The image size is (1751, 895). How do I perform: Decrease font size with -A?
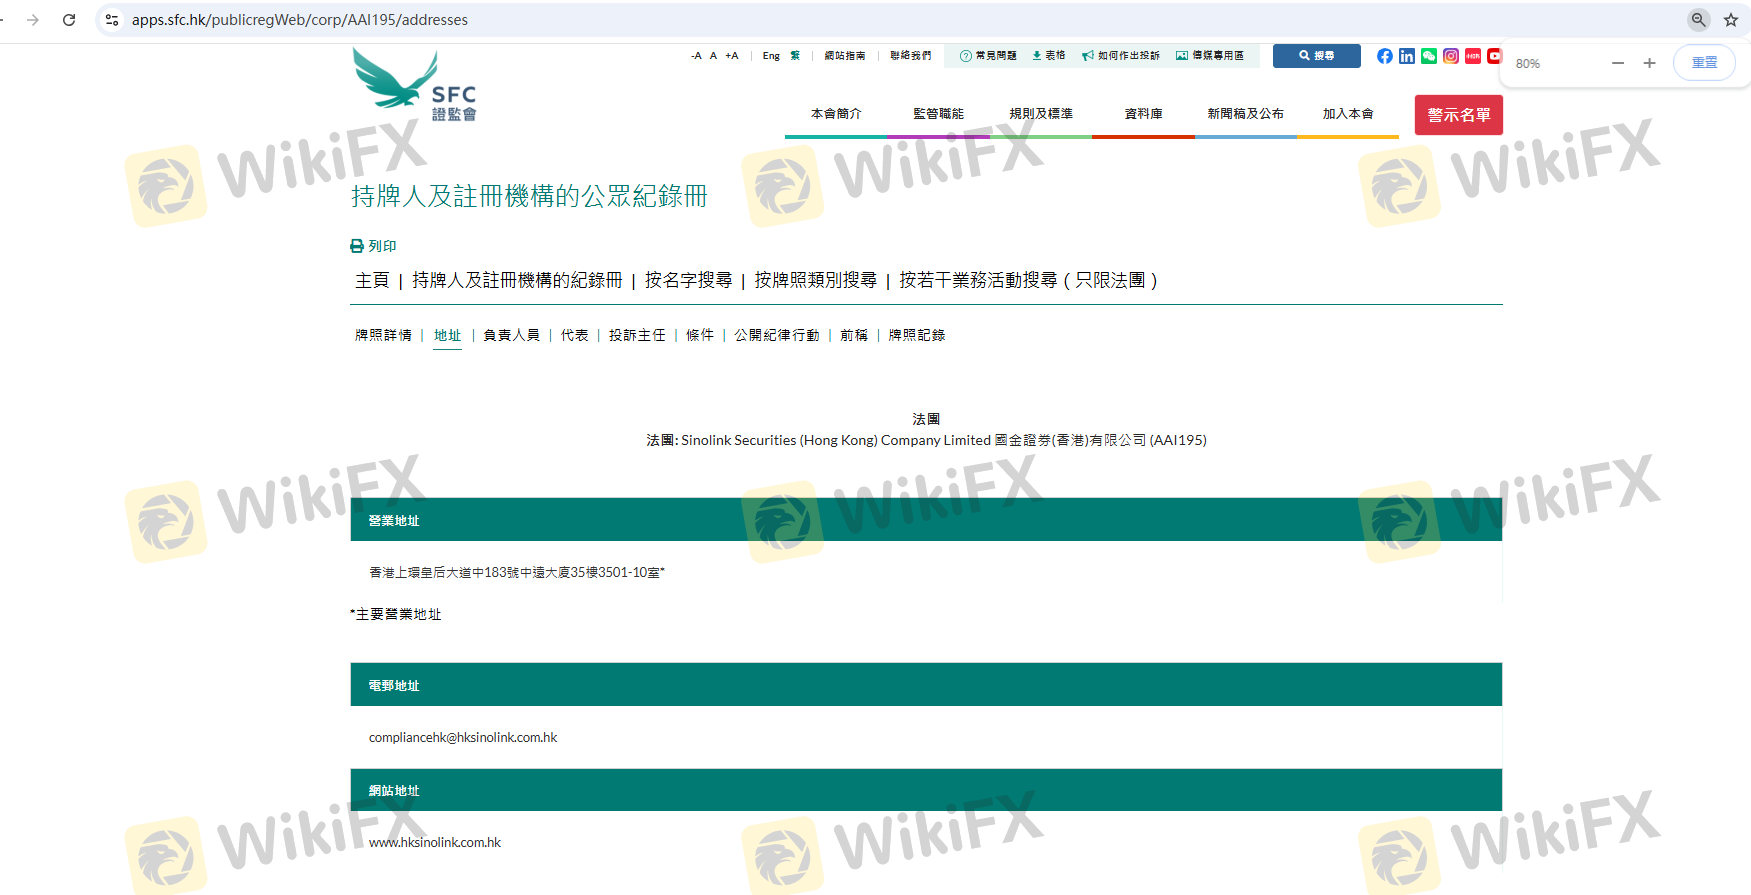(x=696, y=56)
